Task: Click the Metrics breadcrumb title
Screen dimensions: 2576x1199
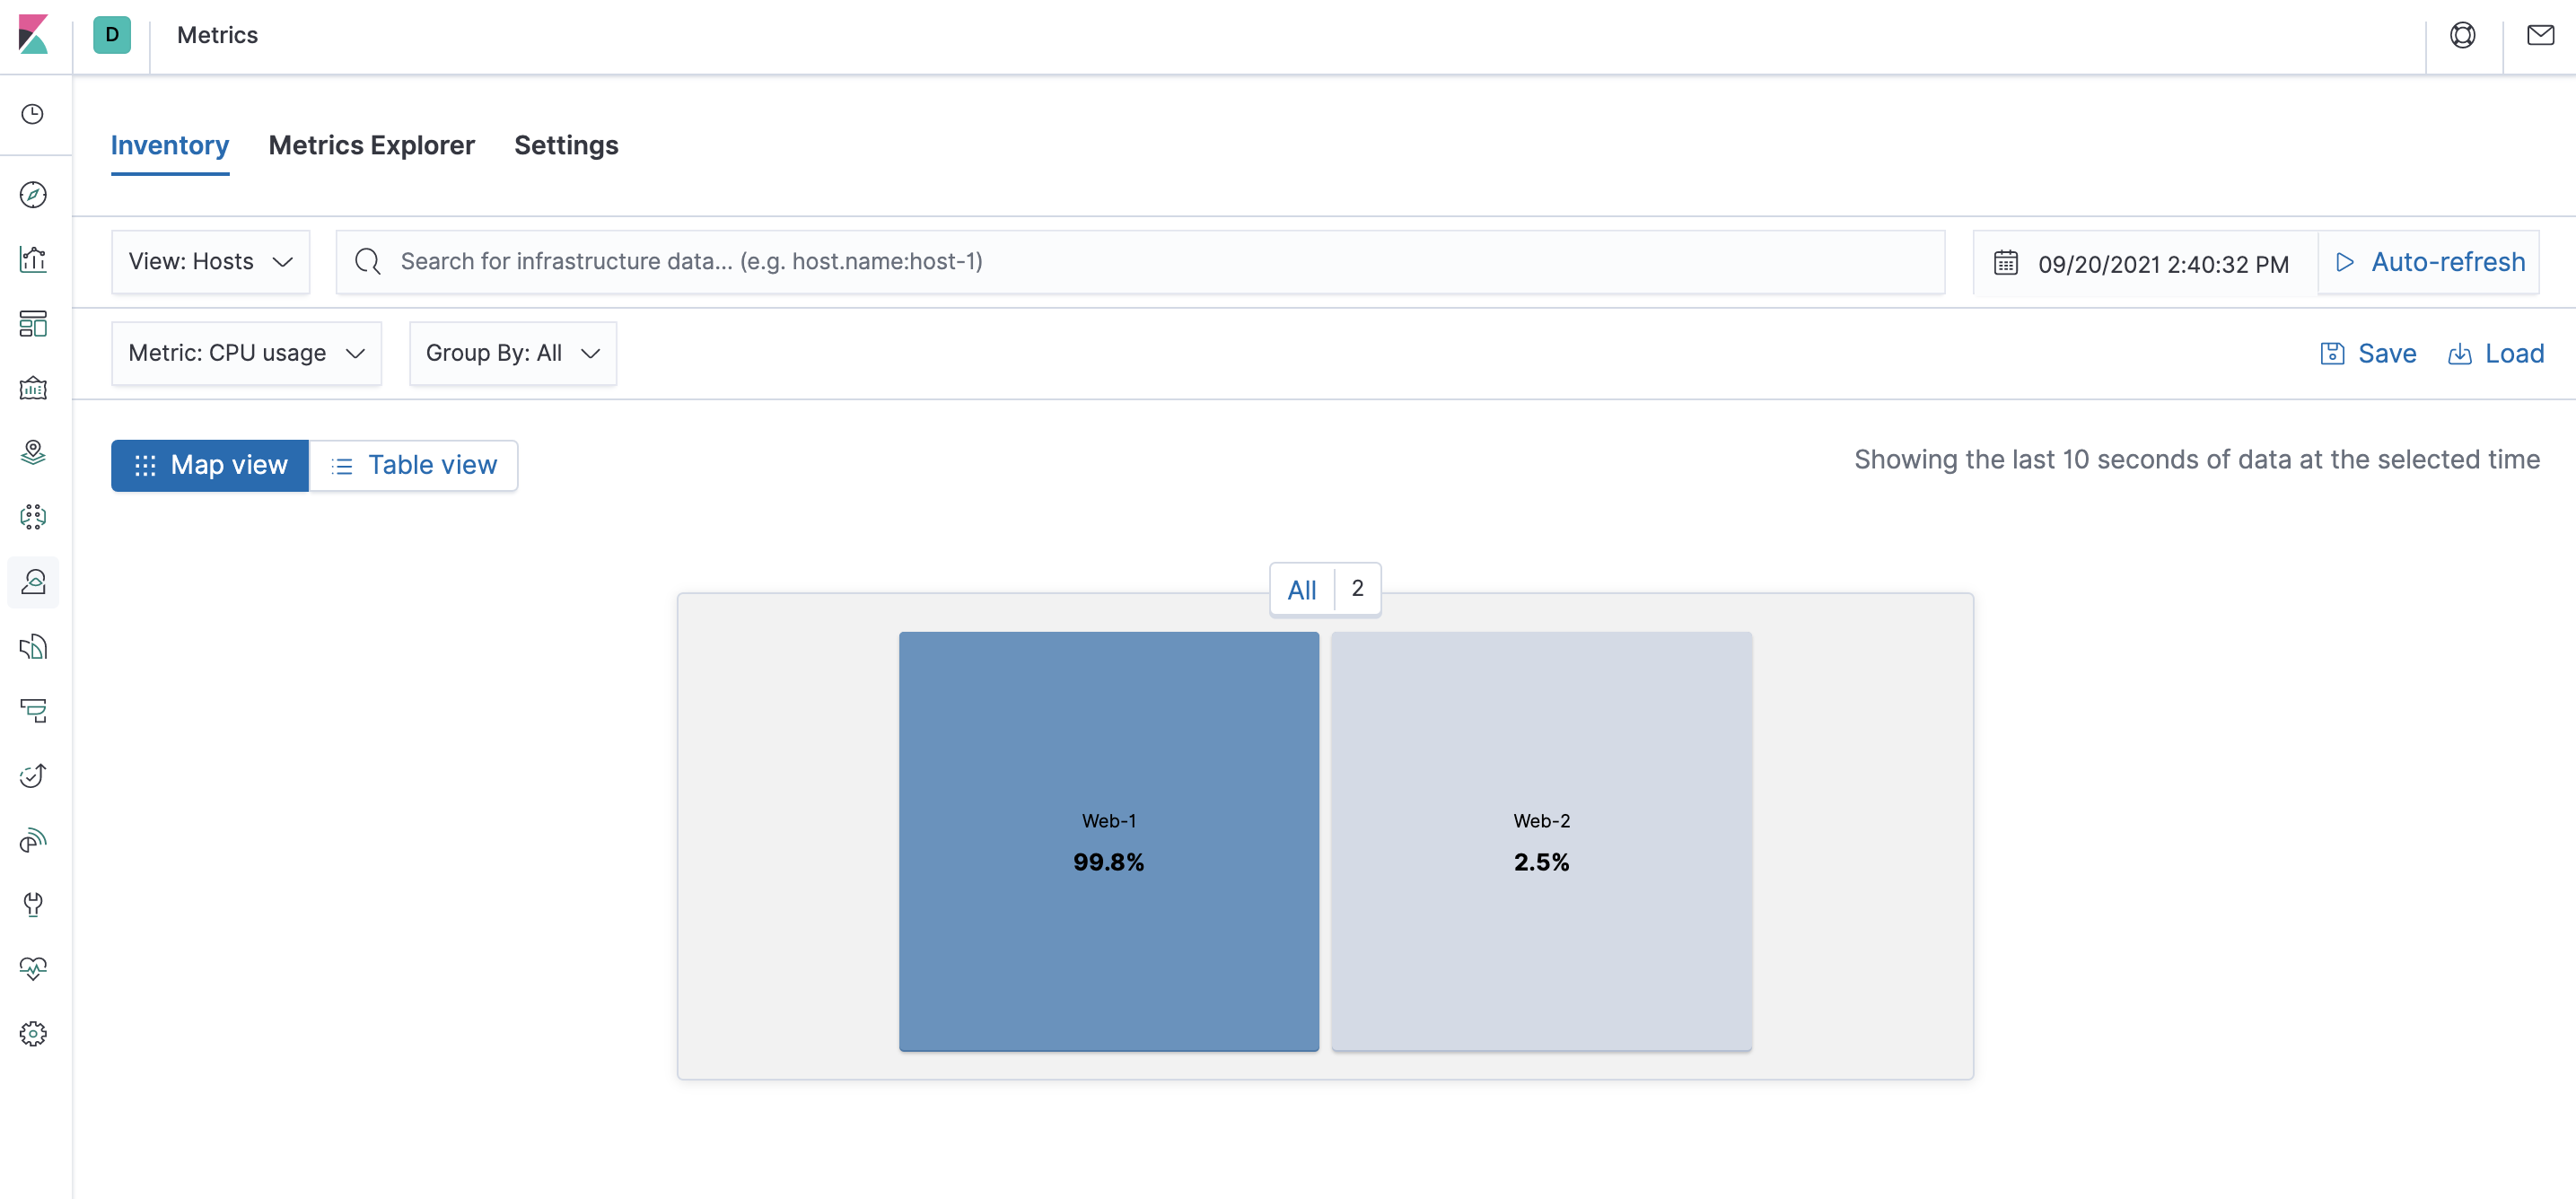Action: [x=217, y=35]
